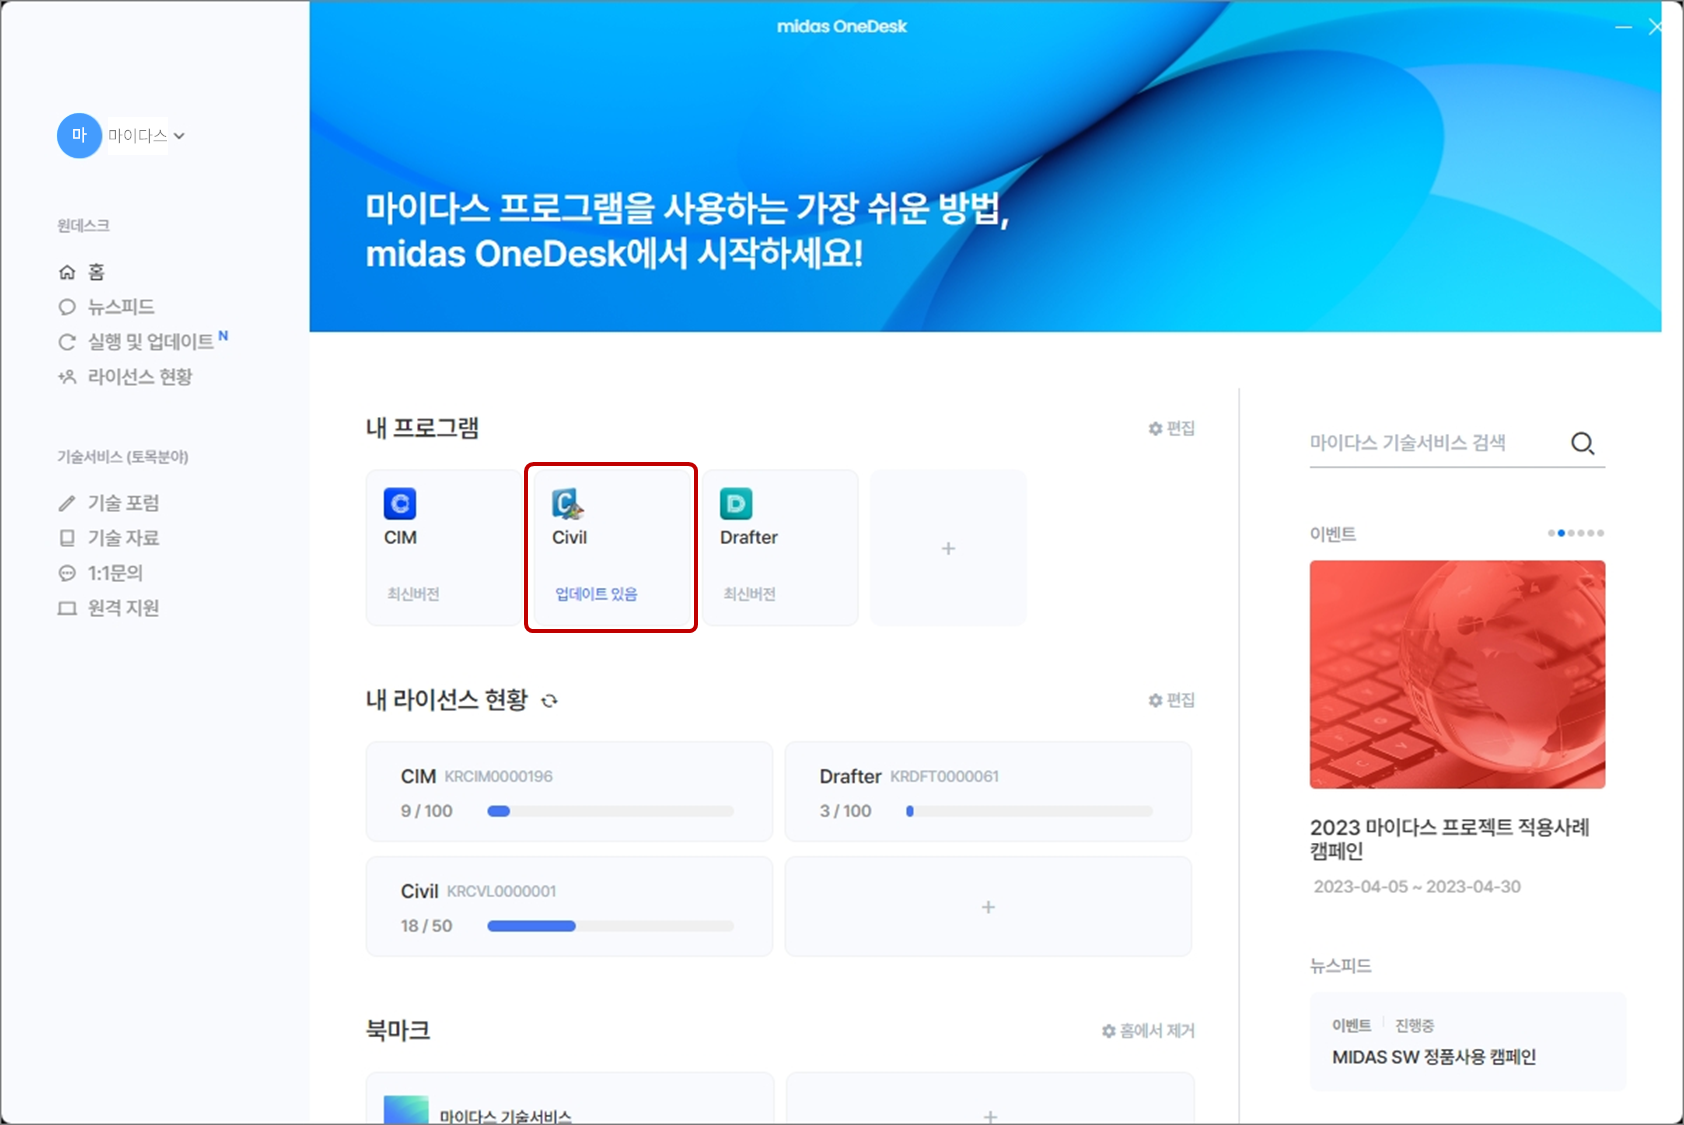Open 1:1문의 inquiry page

(x=100, y=573)
